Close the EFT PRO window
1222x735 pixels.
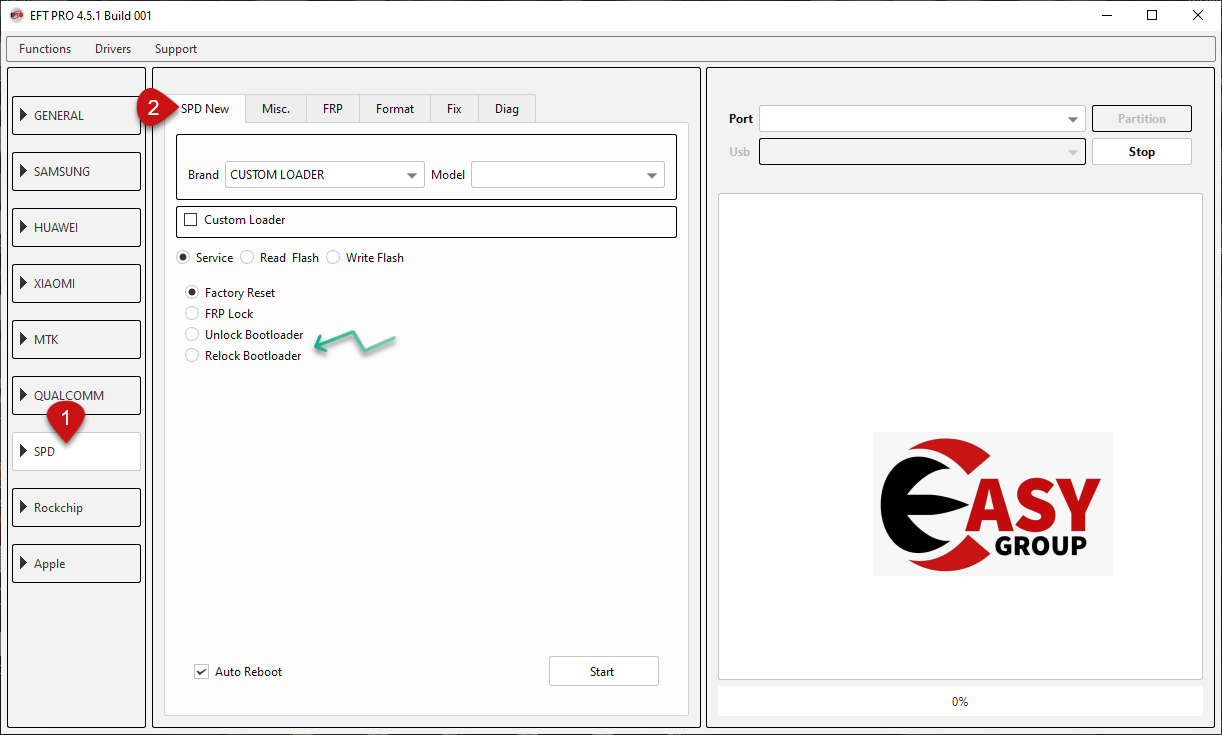[1198, 16]
